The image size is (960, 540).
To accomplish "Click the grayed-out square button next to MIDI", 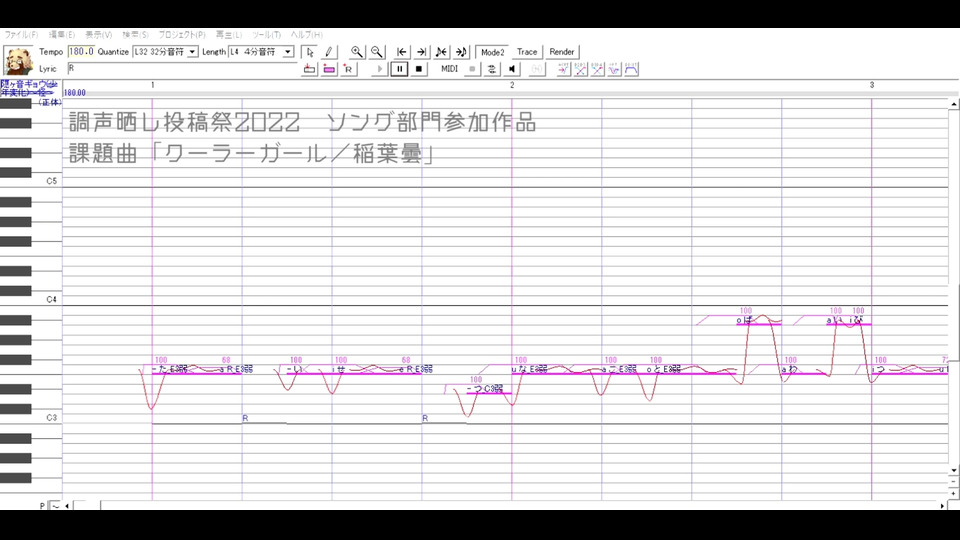I will tap(472, 69).
